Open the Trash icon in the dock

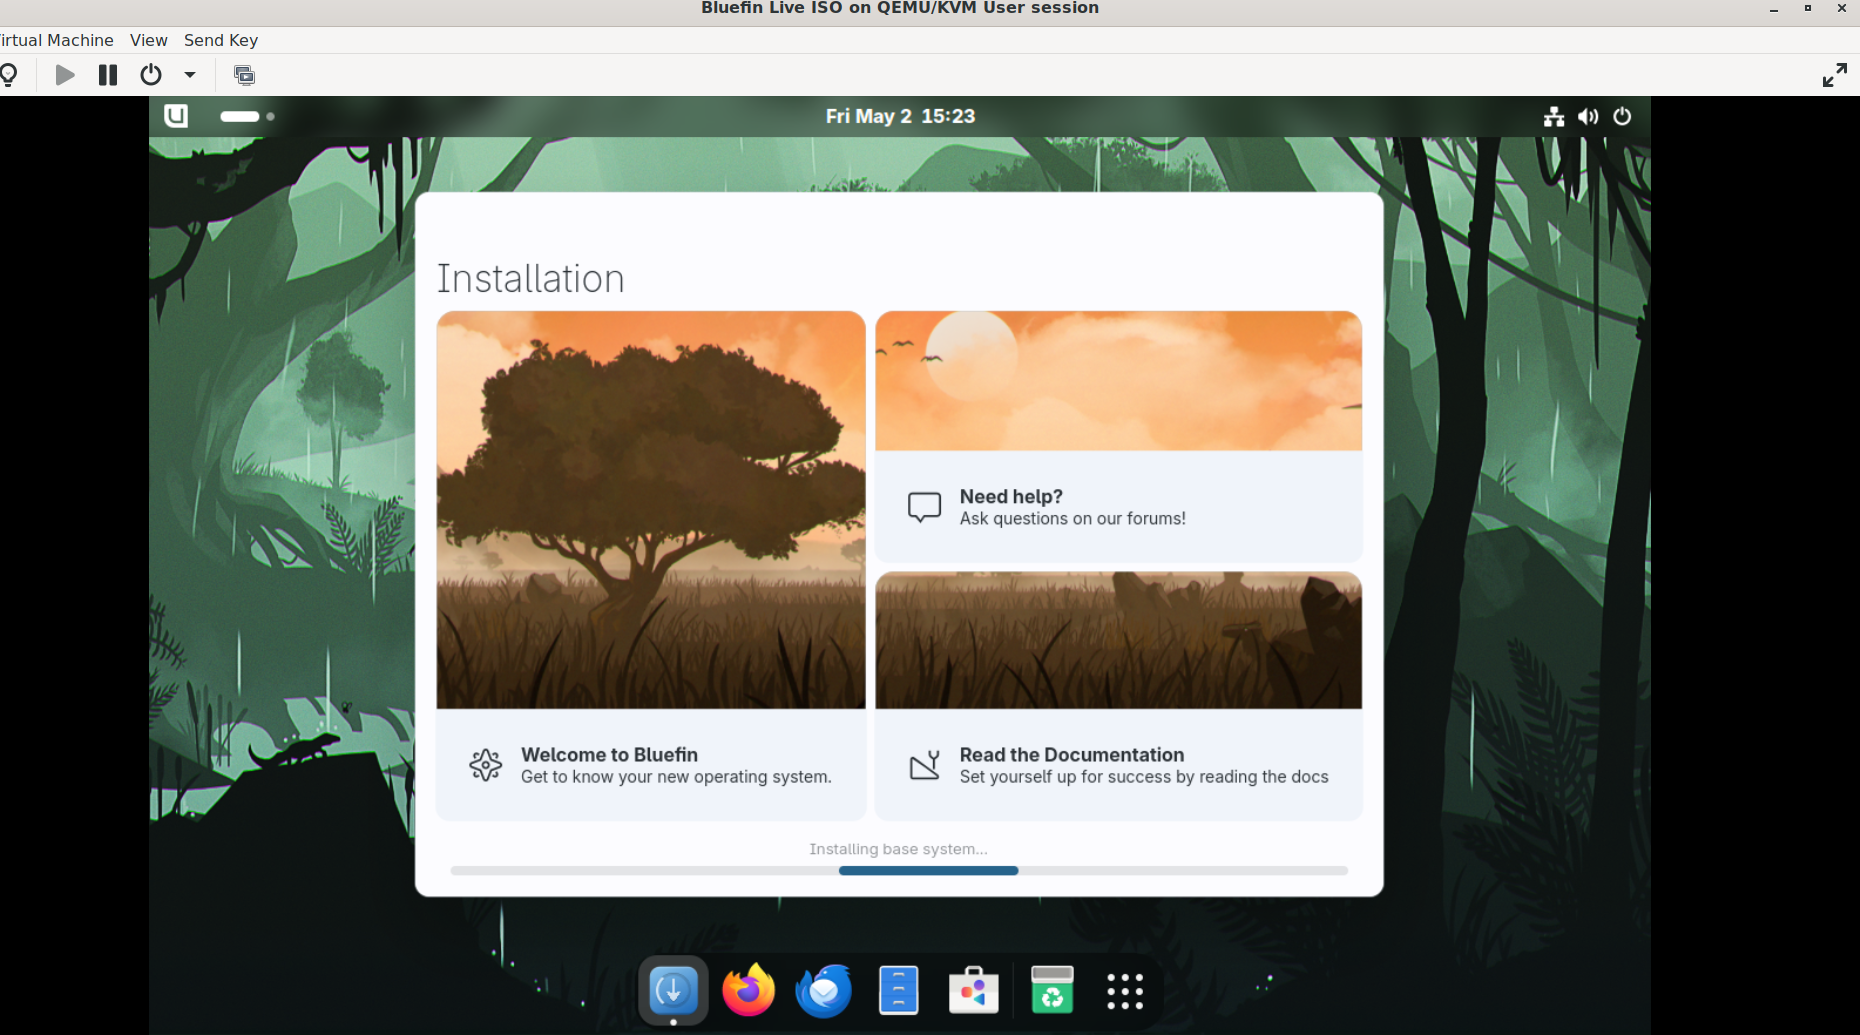[x=1052, y=991]
